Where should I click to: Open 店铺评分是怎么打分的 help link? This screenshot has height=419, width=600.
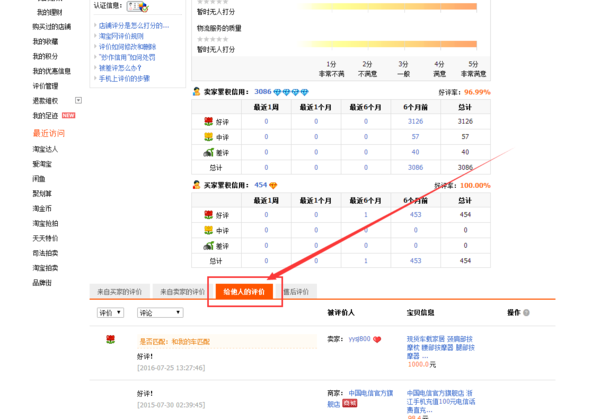click(x=134, y=26)
